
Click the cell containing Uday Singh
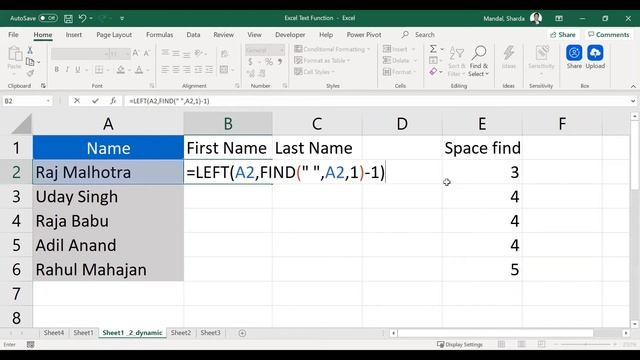pyautogui.click(x=108, y=197)
